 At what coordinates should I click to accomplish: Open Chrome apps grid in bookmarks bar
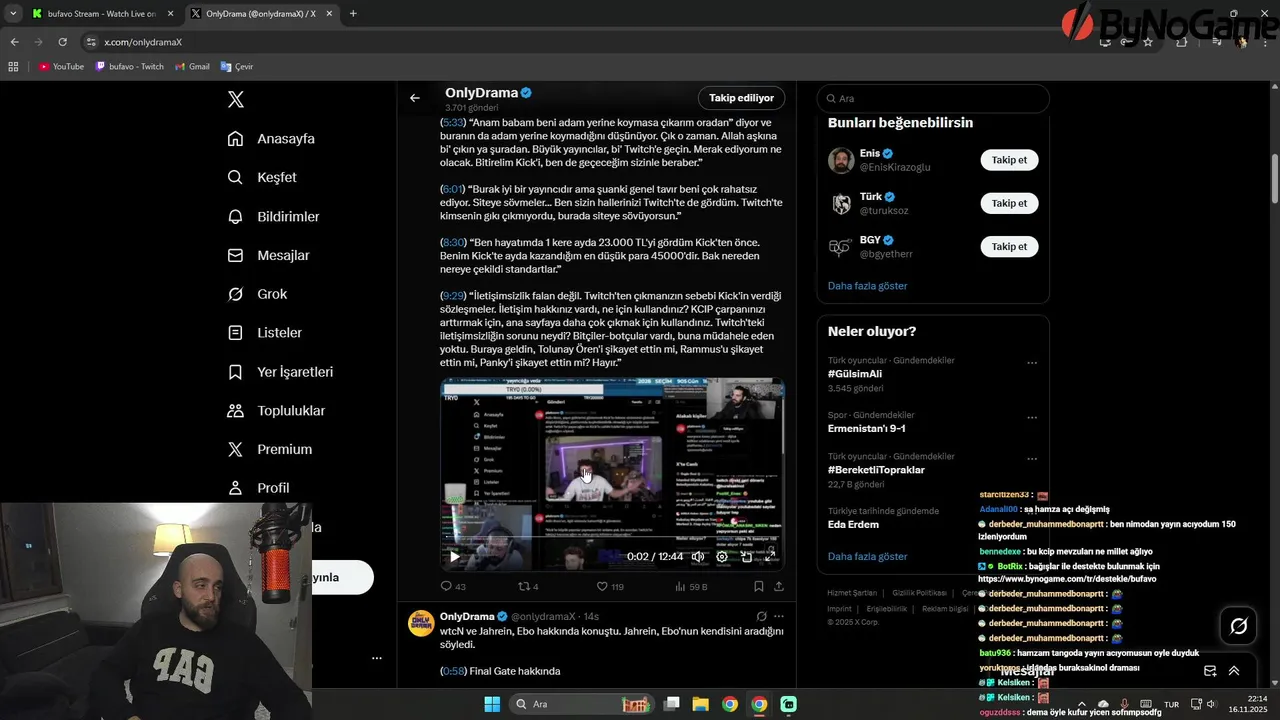pyautogui.click(x=14, y=67)
